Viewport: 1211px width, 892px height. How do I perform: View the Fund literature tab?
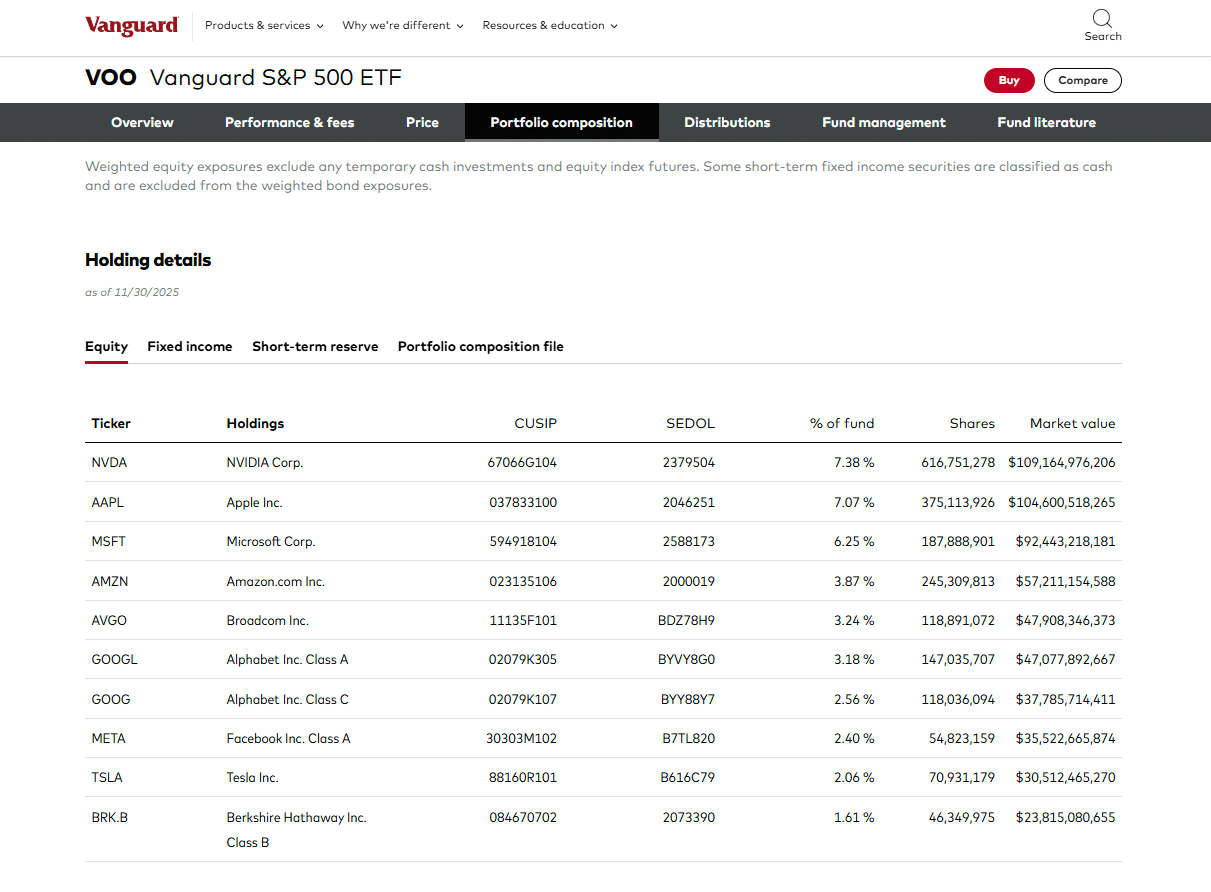[1046, 123]
